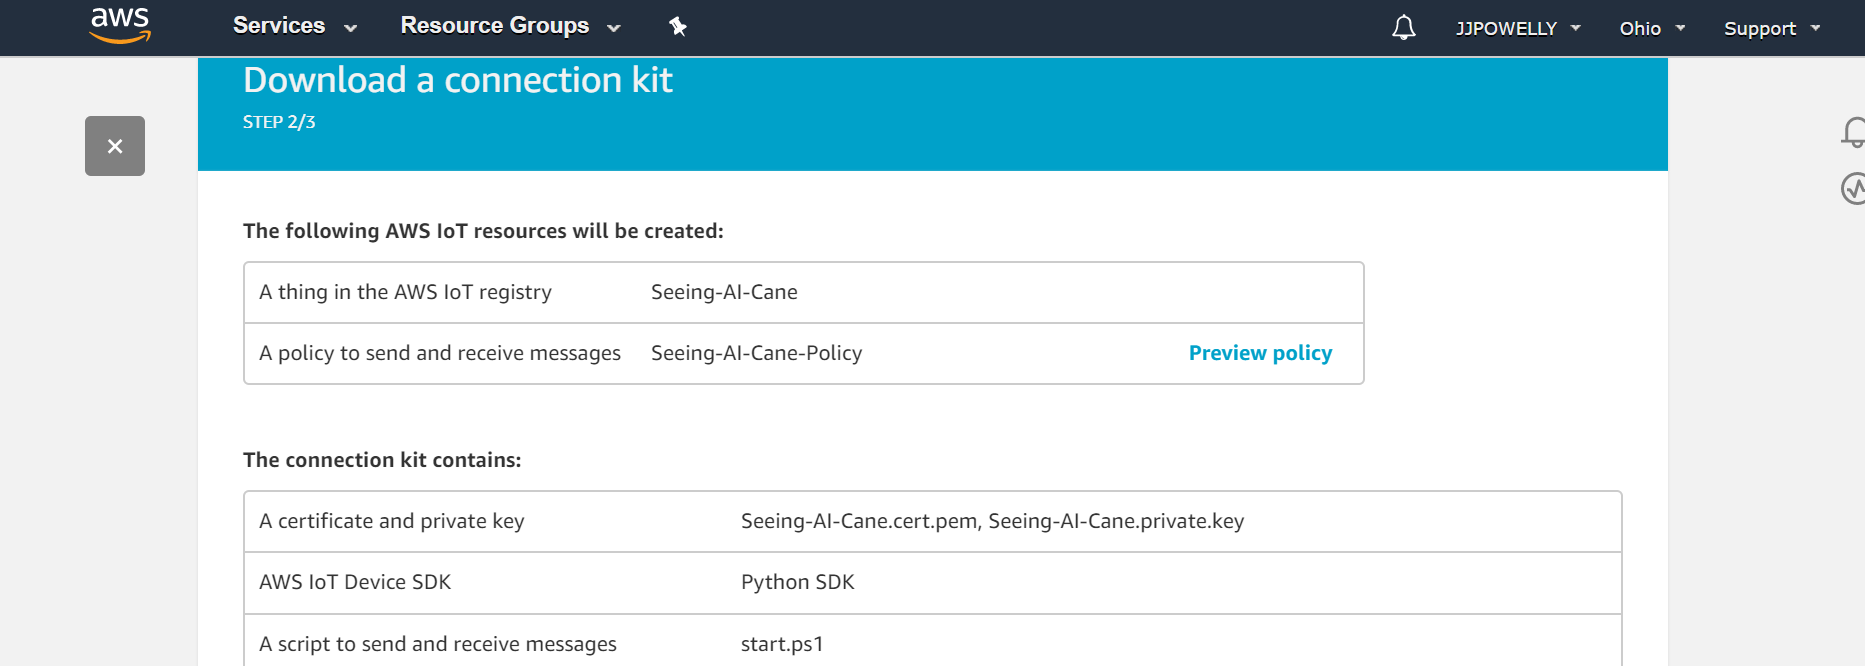
Task: Click the STEP 2/3 indicator text
Action: (x=279, y=122)
